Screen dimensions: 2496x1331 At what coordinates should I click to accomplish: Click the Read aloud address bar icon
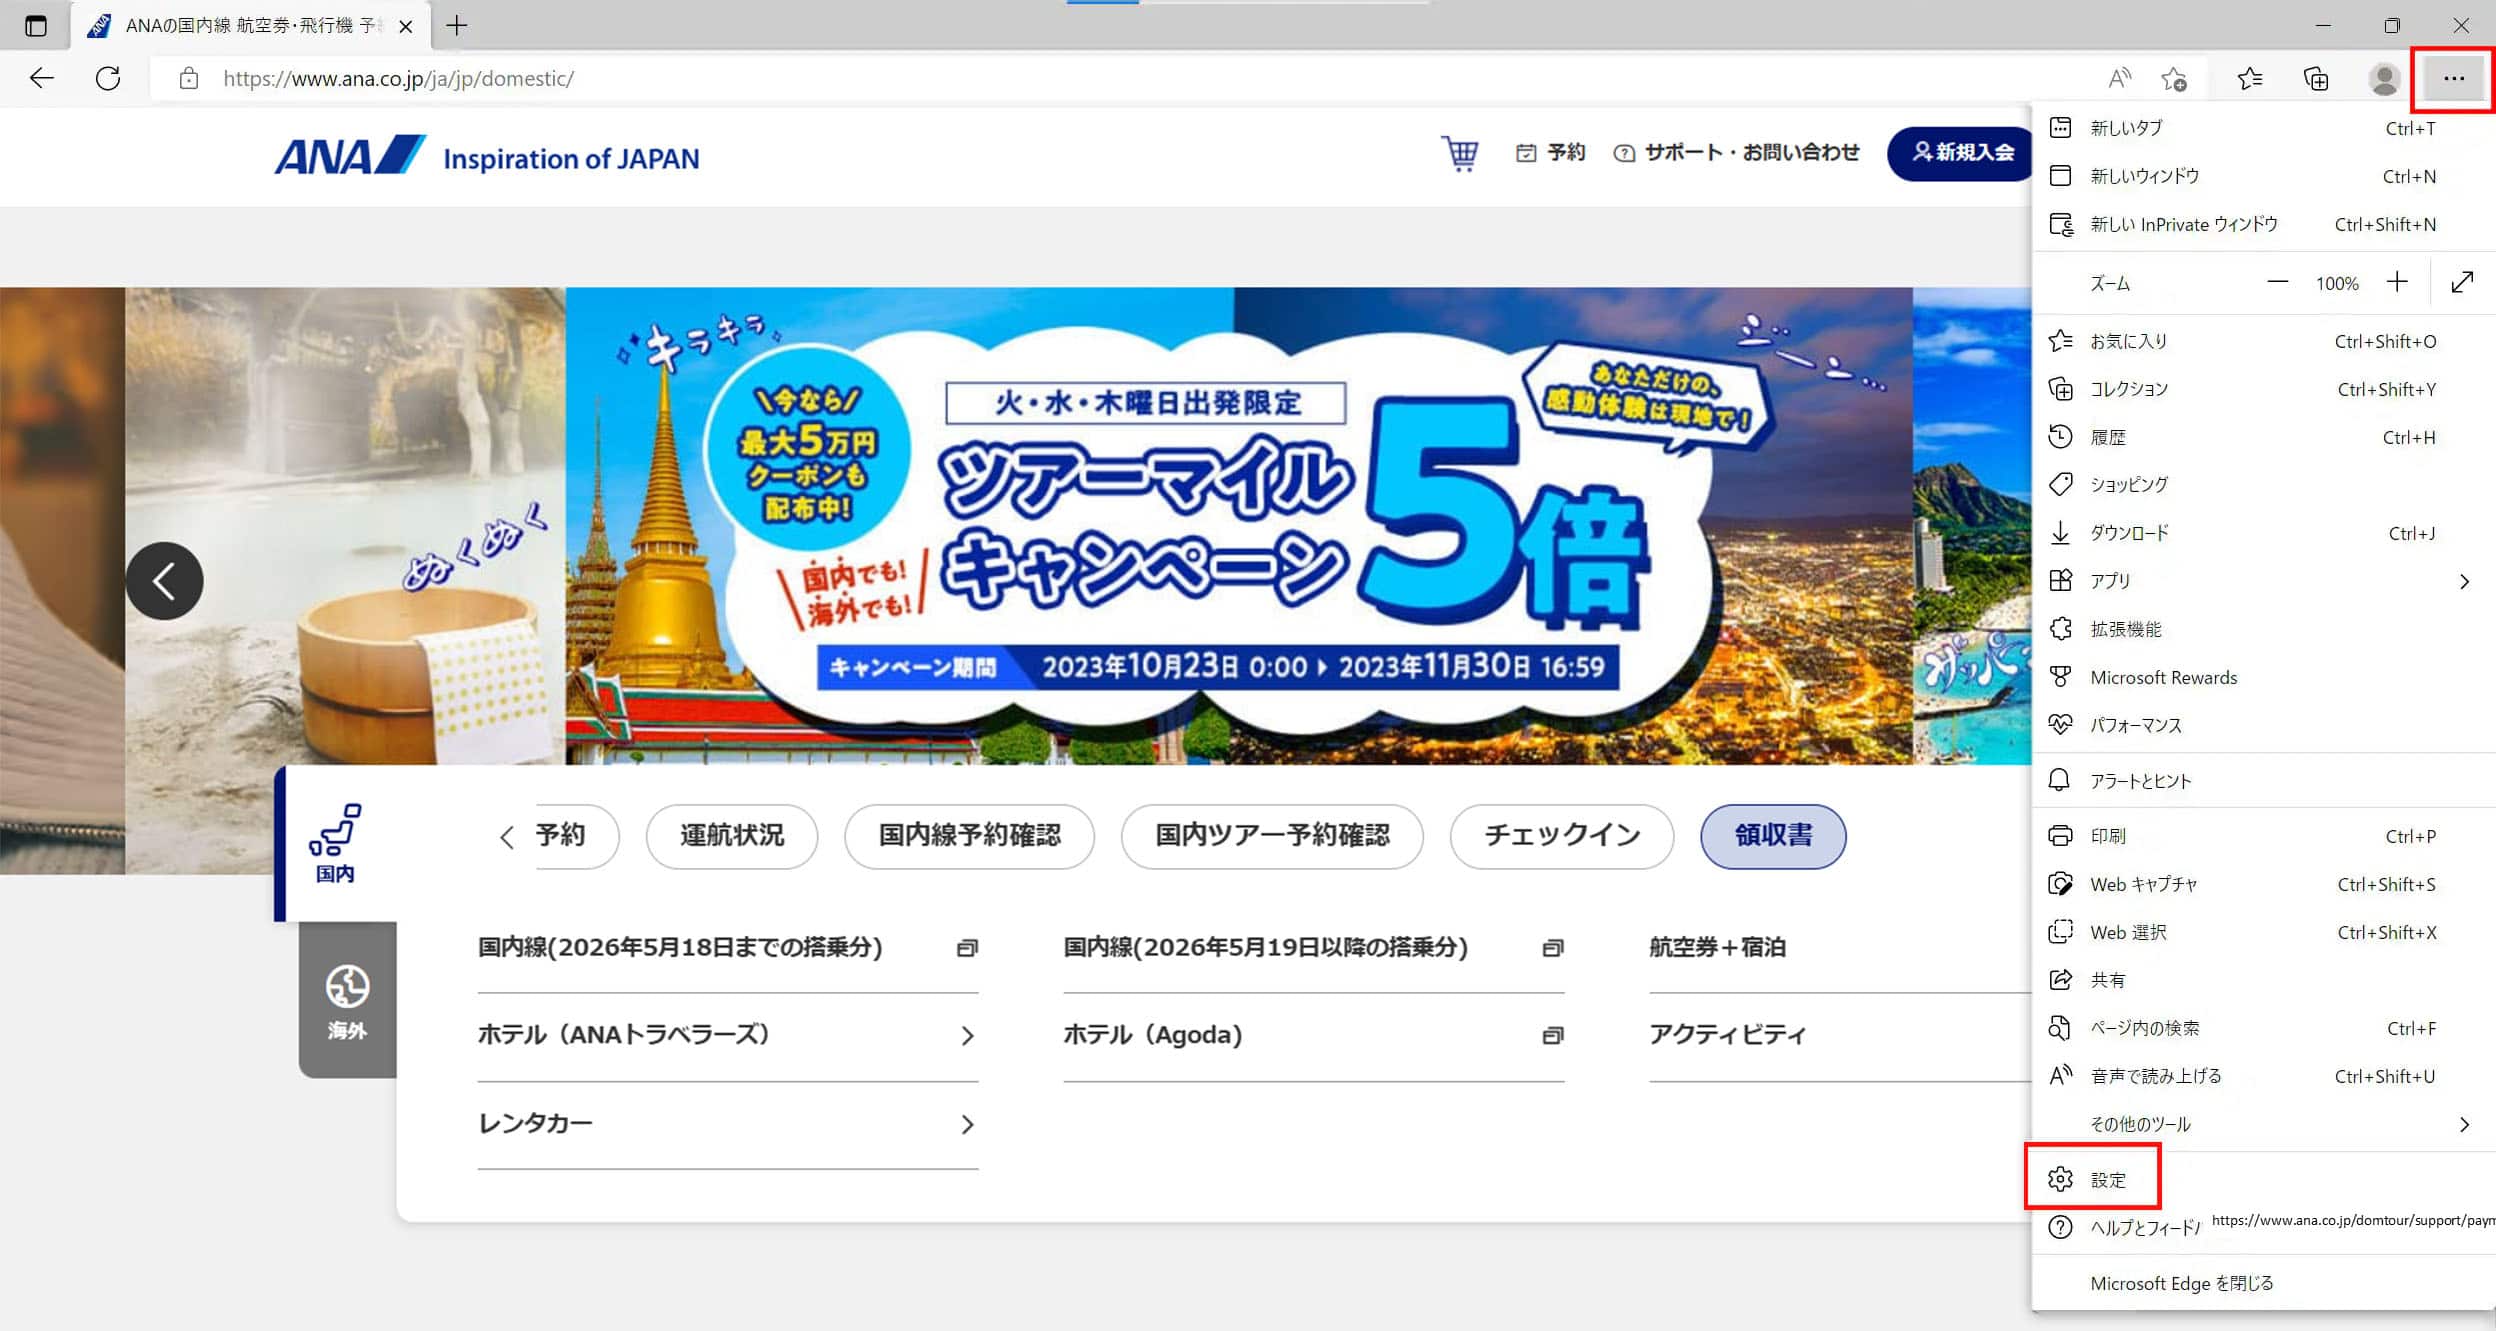(2118, 78)
